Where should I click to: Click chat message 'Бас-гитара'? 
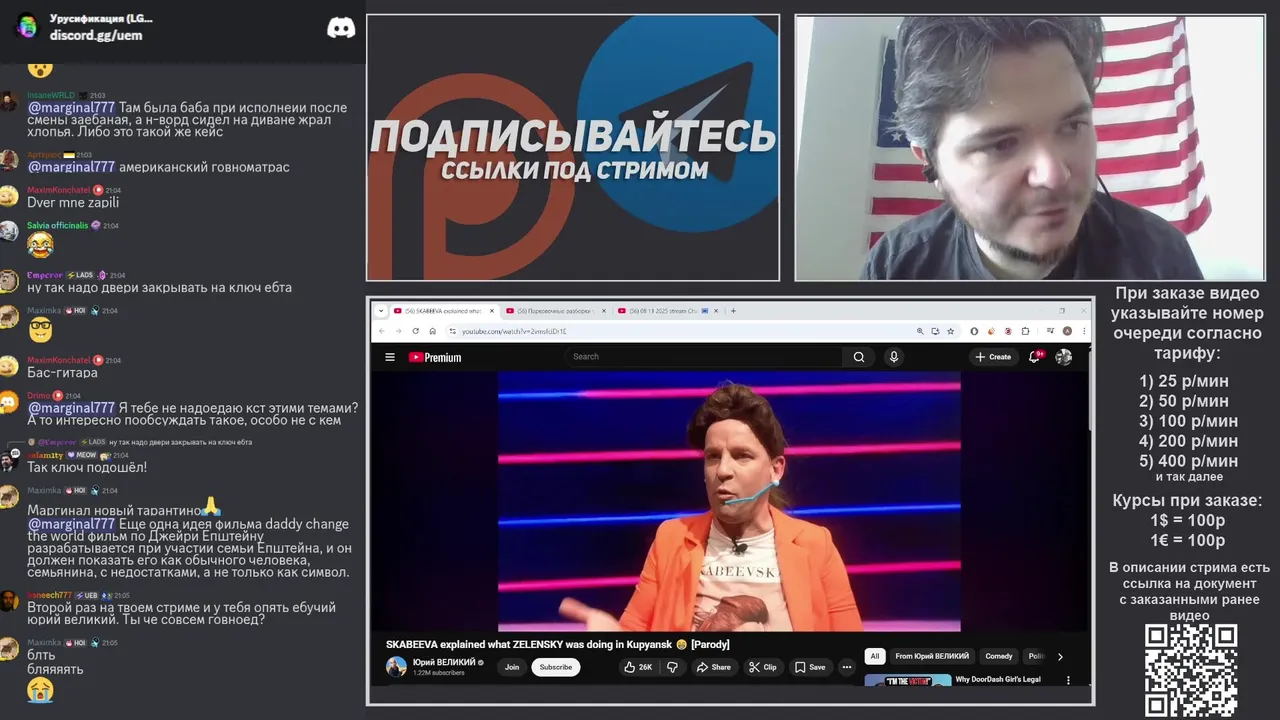click(62, 372)
